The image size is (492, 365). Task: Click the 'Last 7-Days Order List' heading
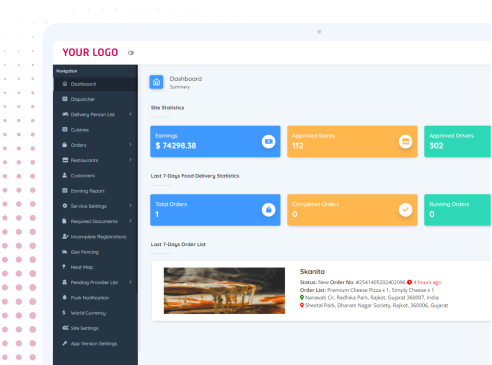click(178, 244)
